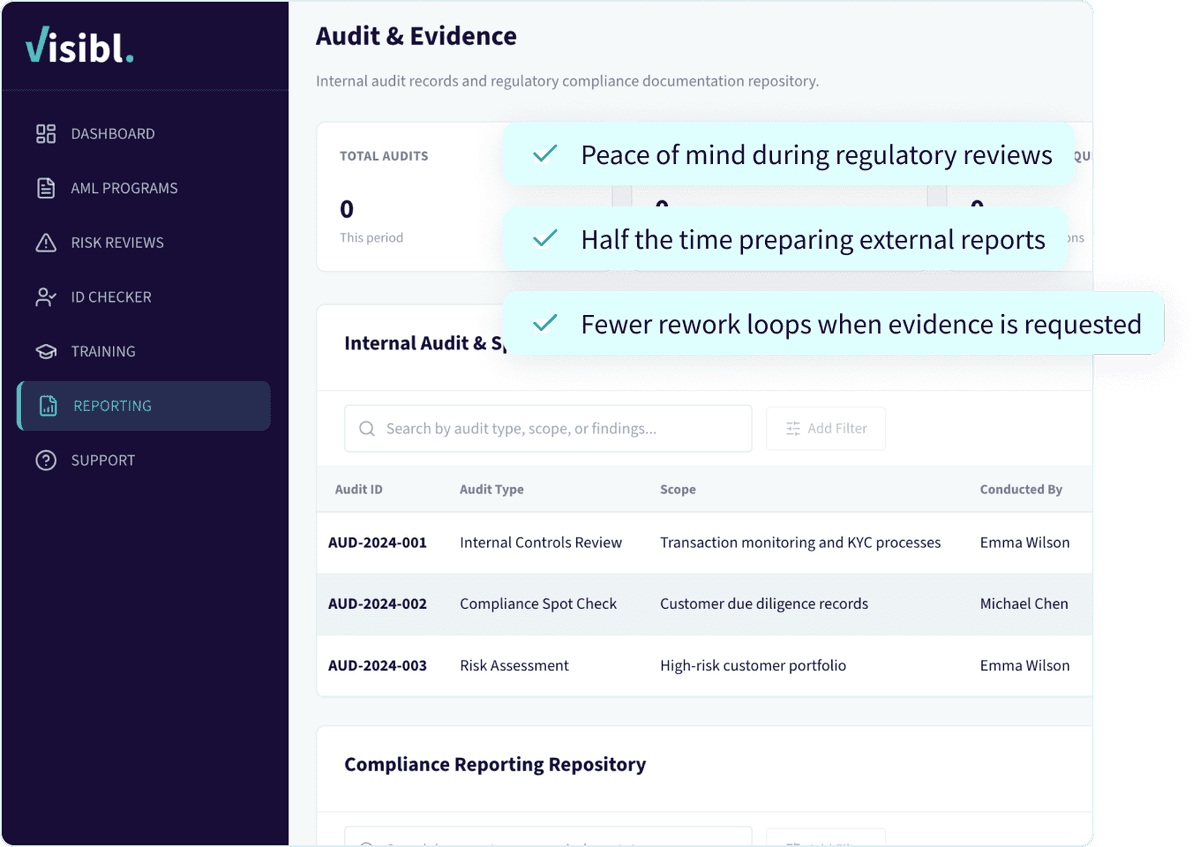Sort by Audit ID column header

point(359,490)
